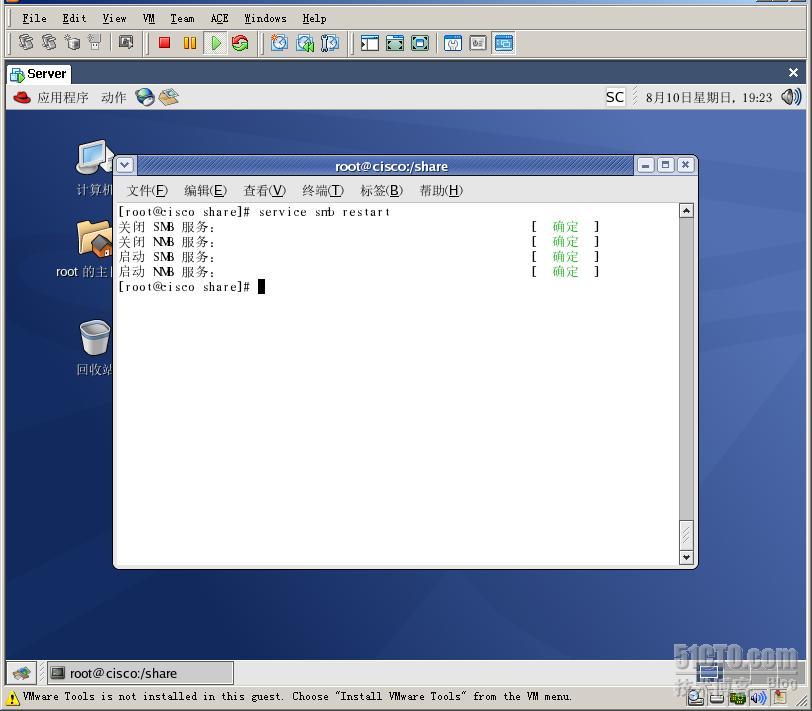Close the Server tab with the X
The height and width of the screenshot is (711, 812).
793,72
